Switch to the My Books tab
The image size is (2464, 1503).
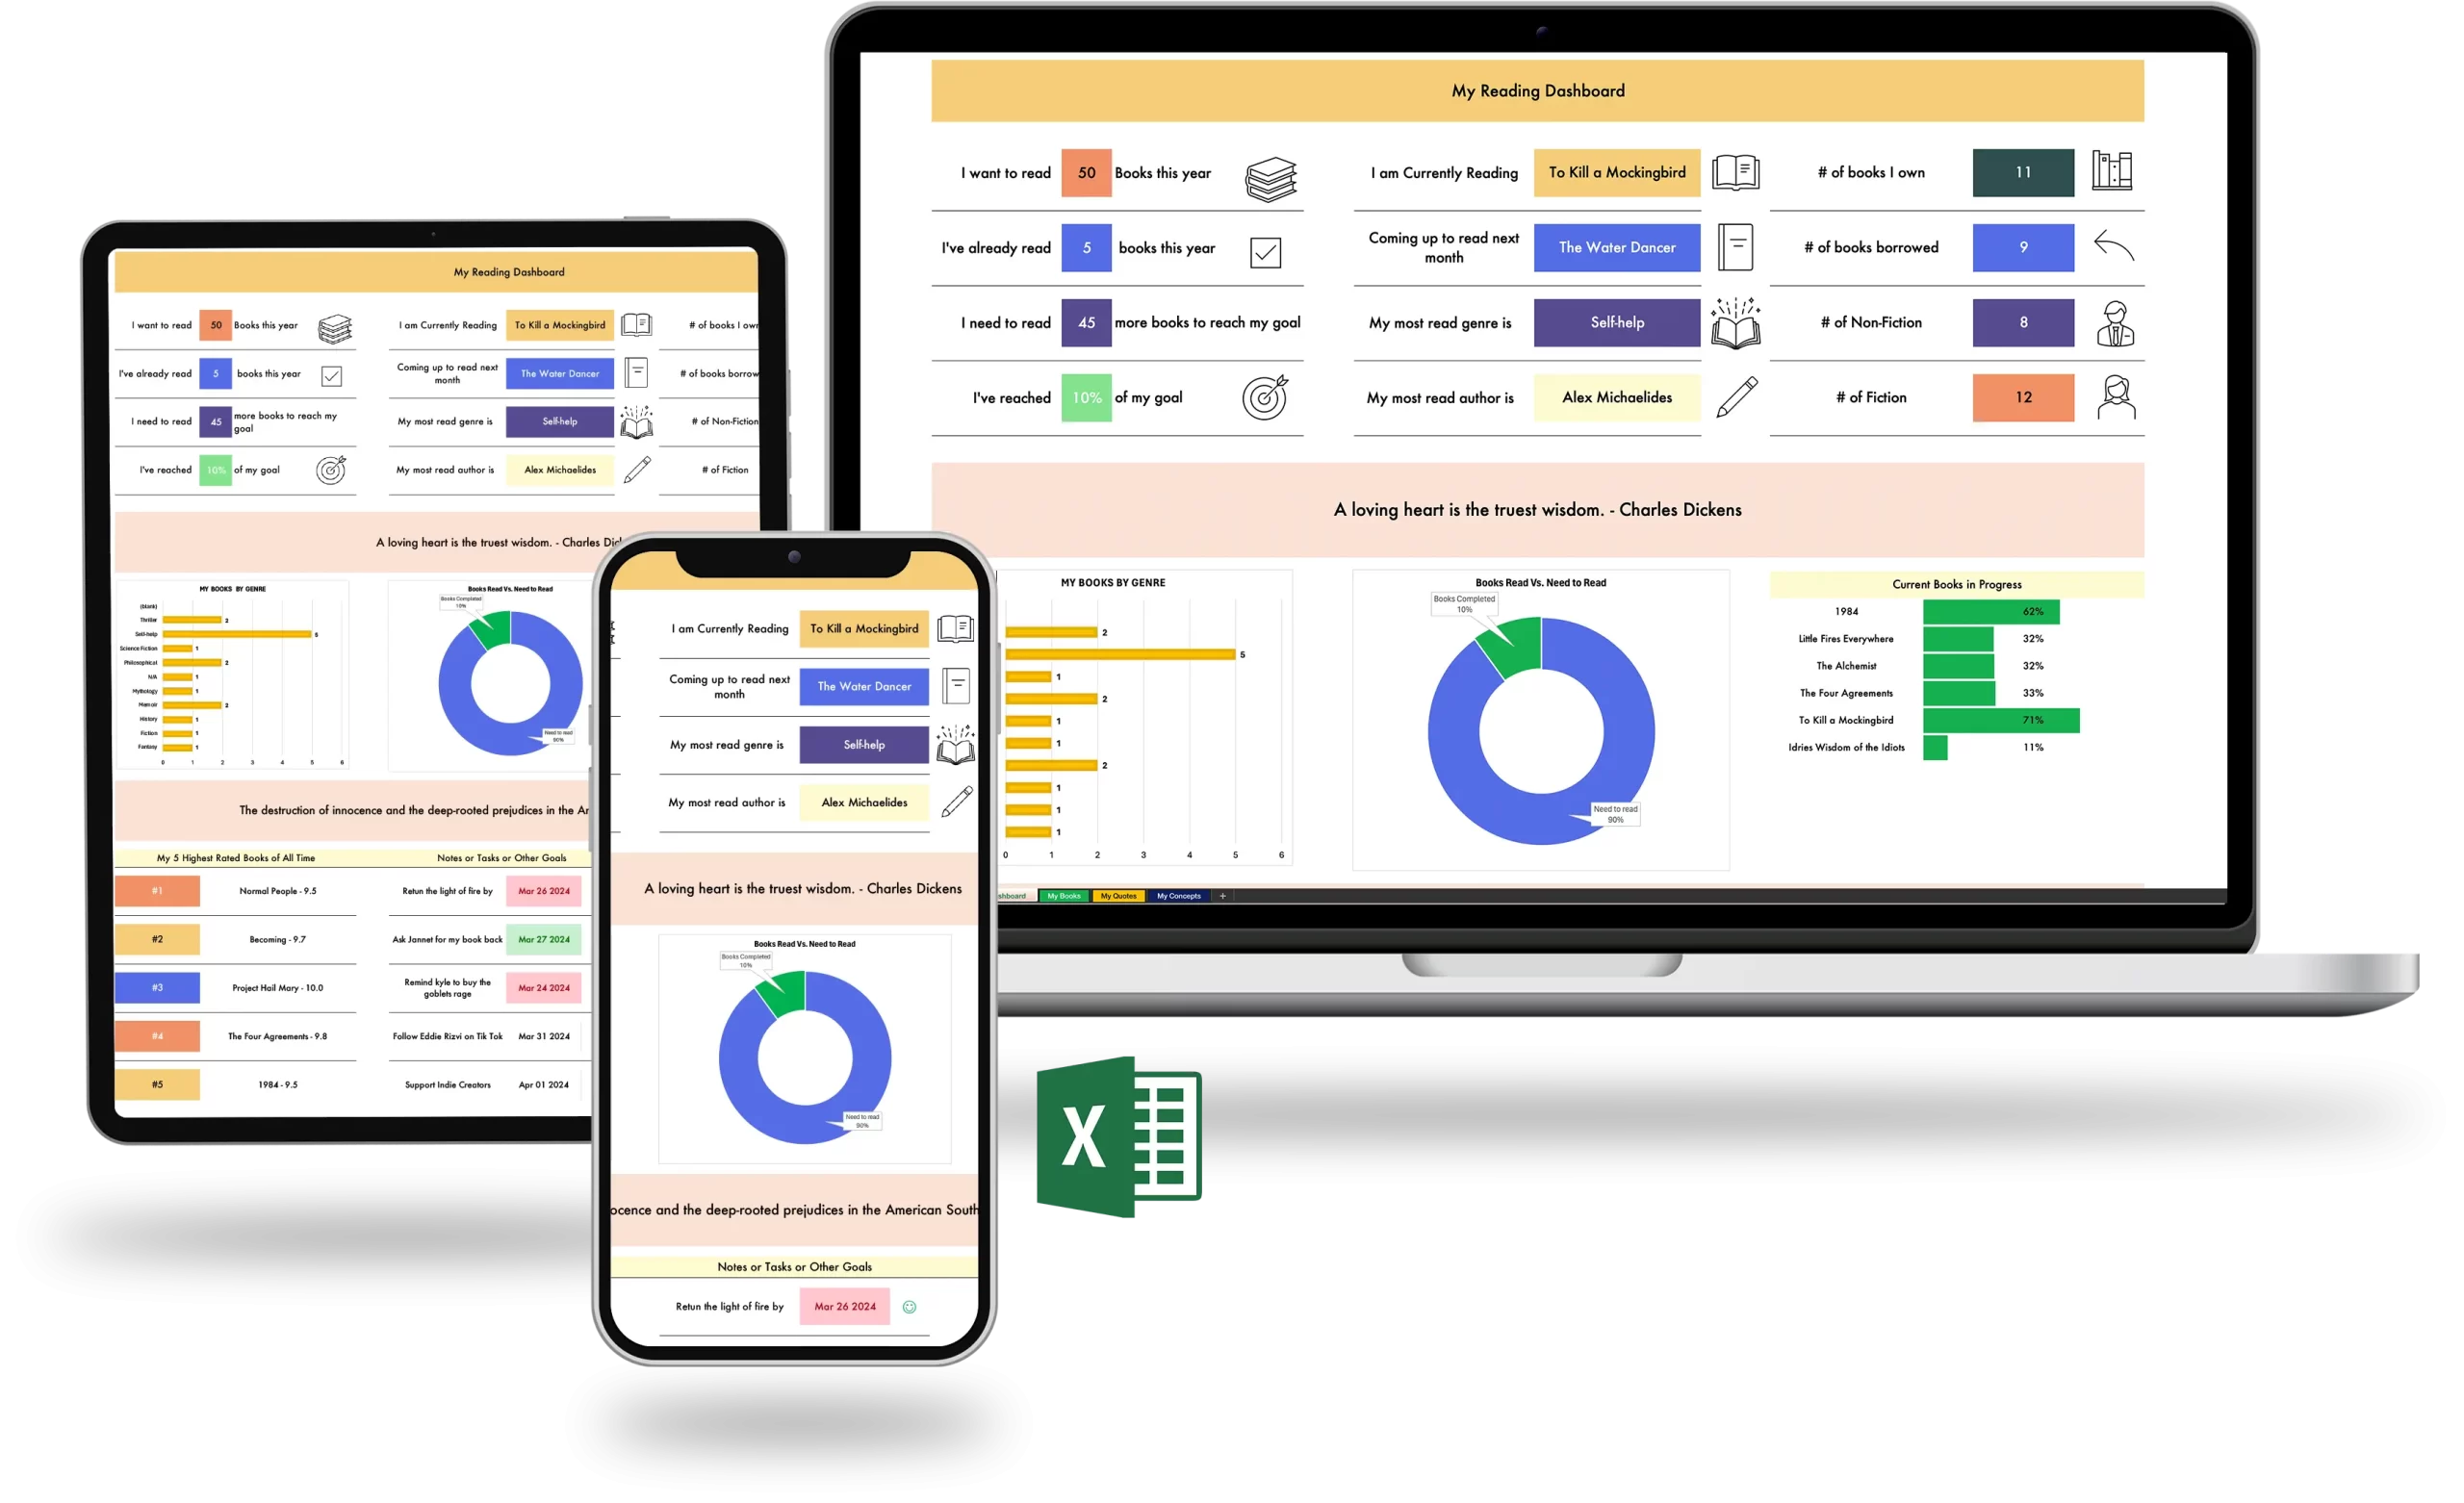(1073, 896)
